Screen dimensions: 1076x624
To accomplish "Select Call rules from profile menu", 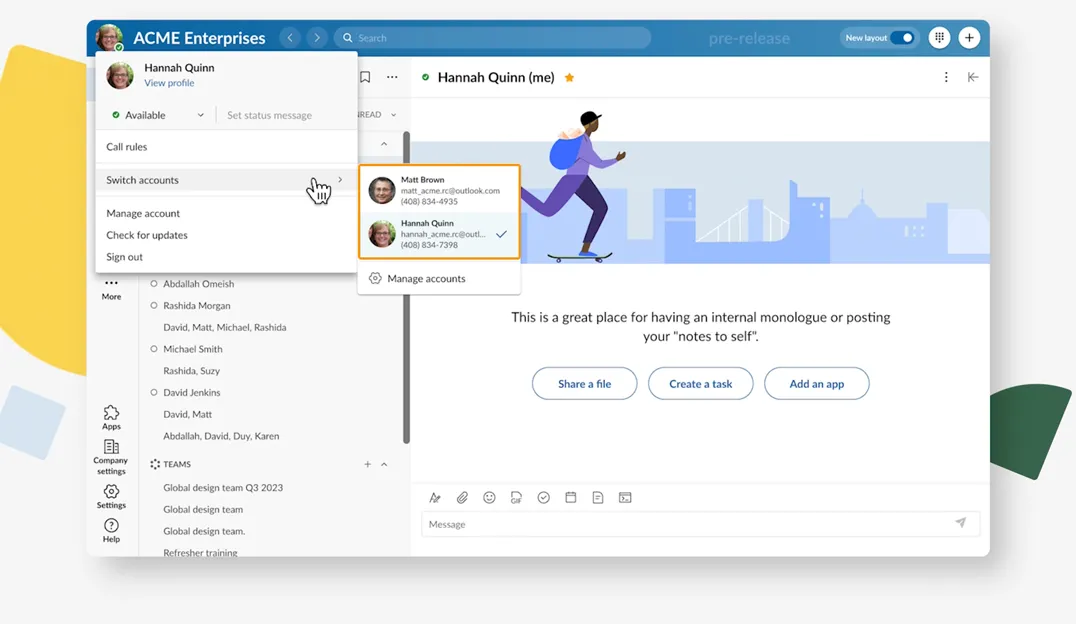I will (127, 147).
